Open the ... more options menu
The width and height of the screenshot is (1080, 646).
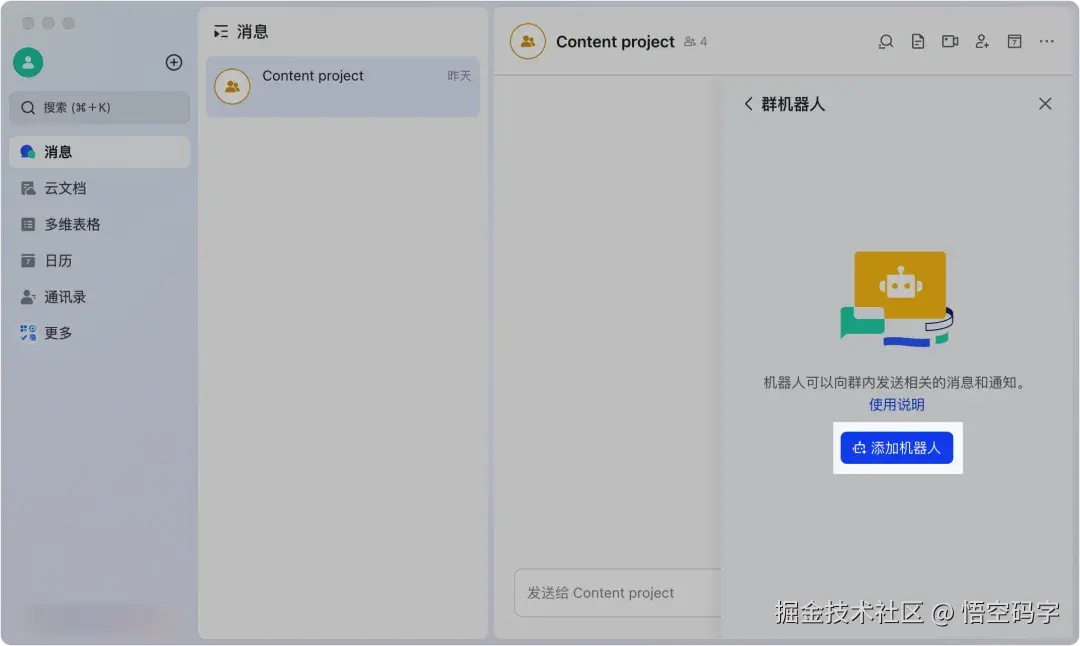click(x=1045, y=41)
